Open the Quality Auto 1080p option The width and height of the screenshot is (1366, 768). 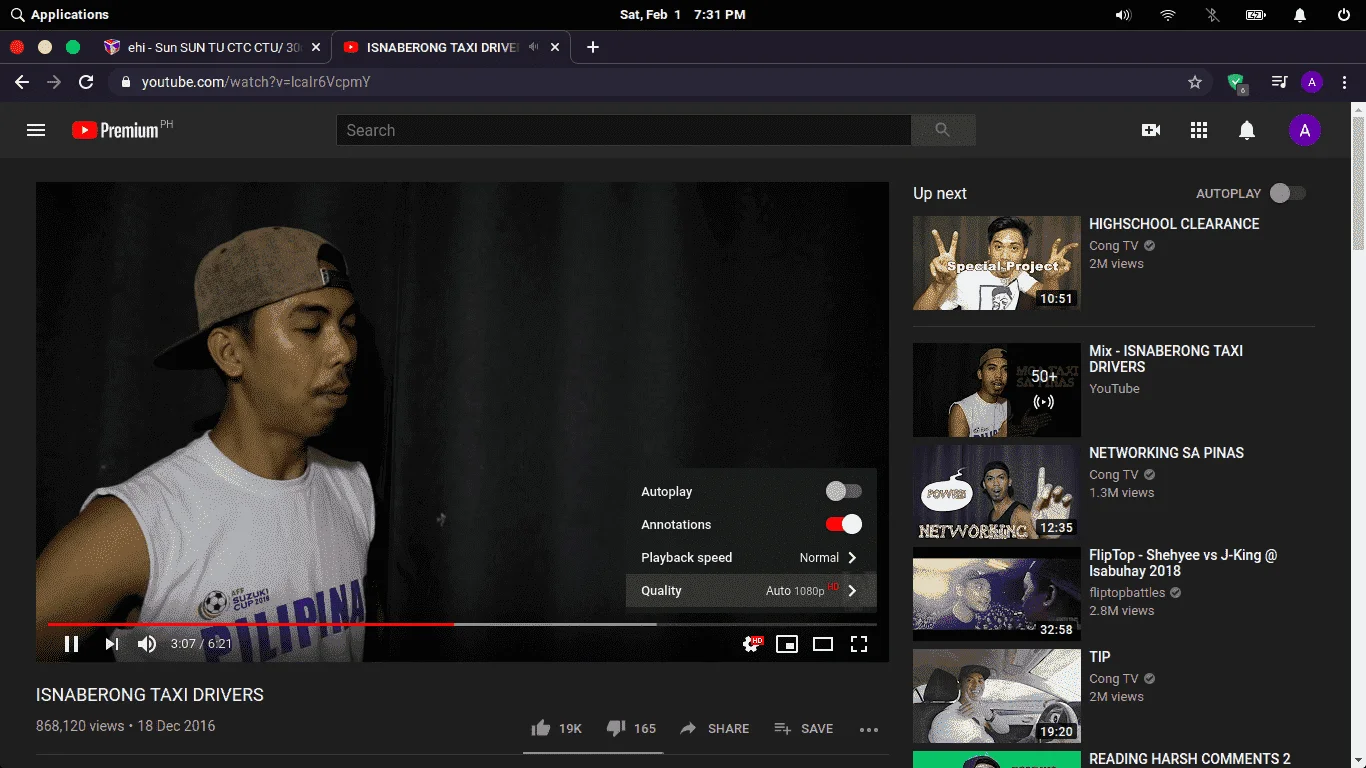[x=751, y=591]
